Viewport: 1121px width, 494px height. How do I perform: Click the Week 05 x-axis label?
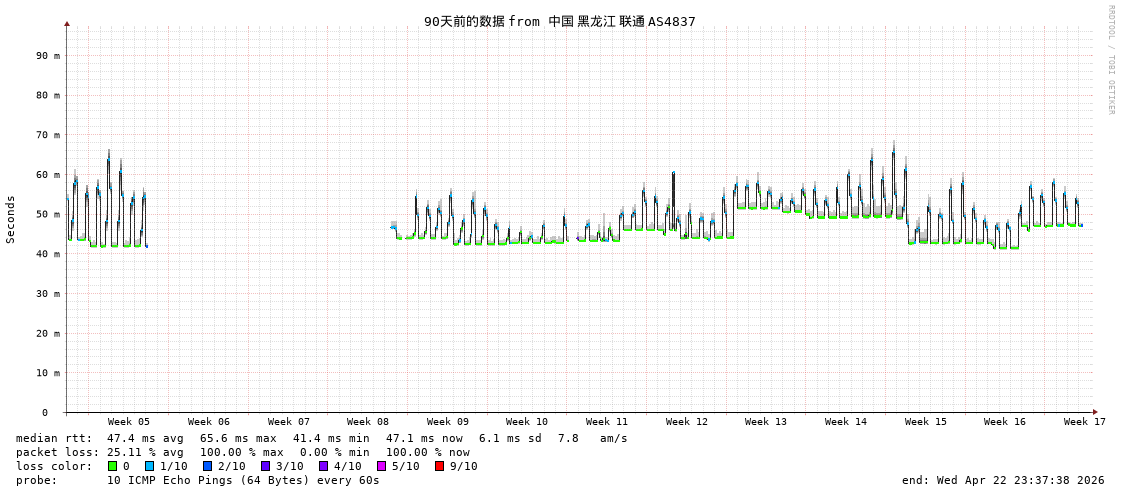pyautogui.click(x=129, y=422)
